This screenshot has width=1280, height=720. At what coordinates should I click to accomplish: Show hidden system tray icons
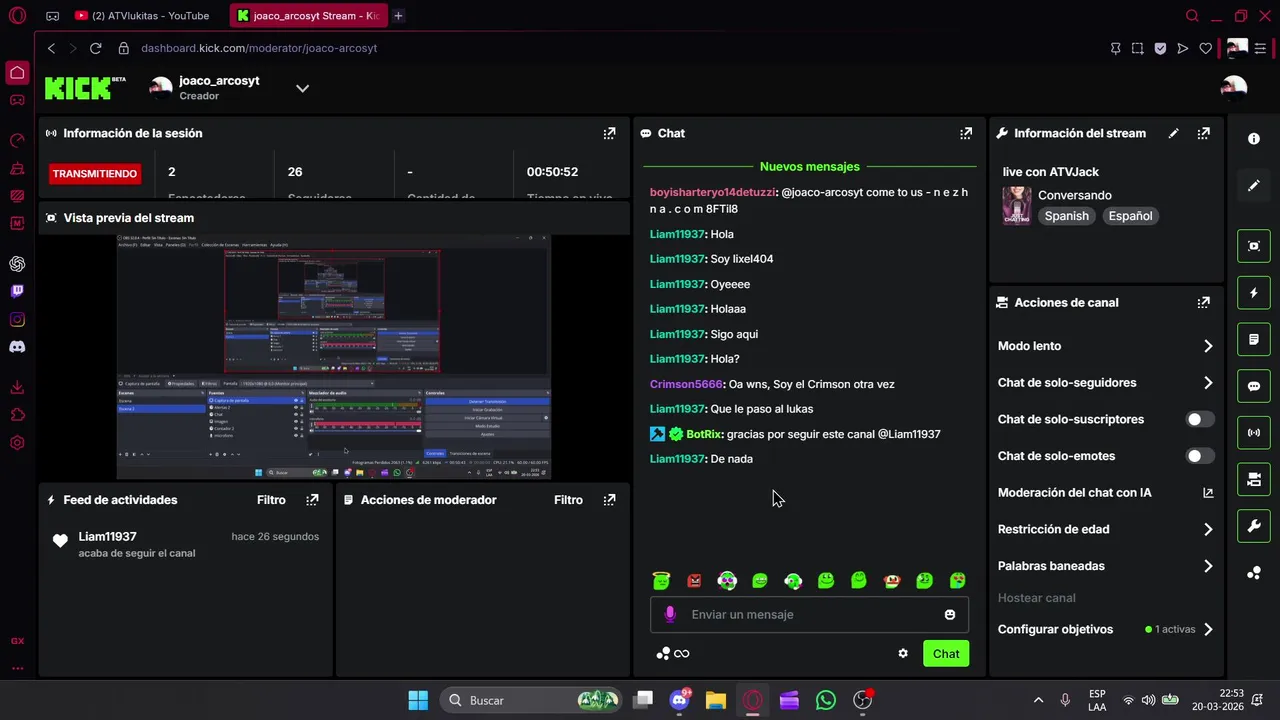[1038, 700]
